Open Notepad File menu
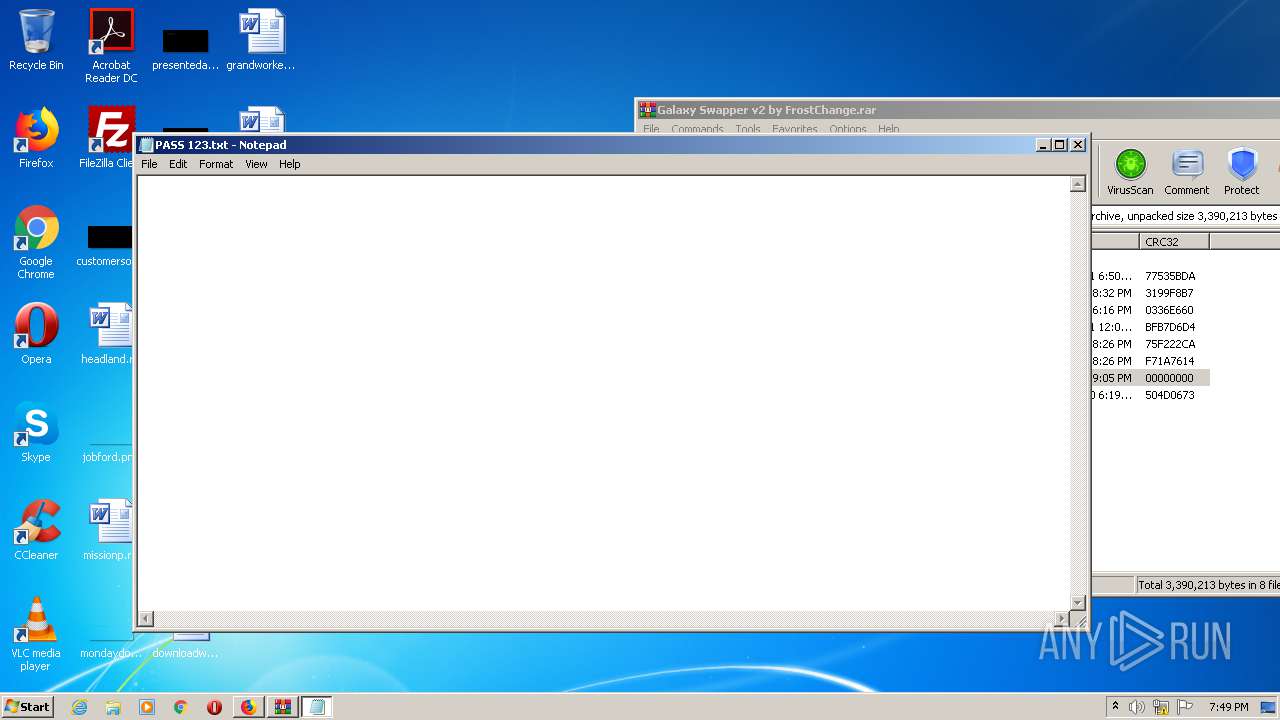 click(149, 164)
